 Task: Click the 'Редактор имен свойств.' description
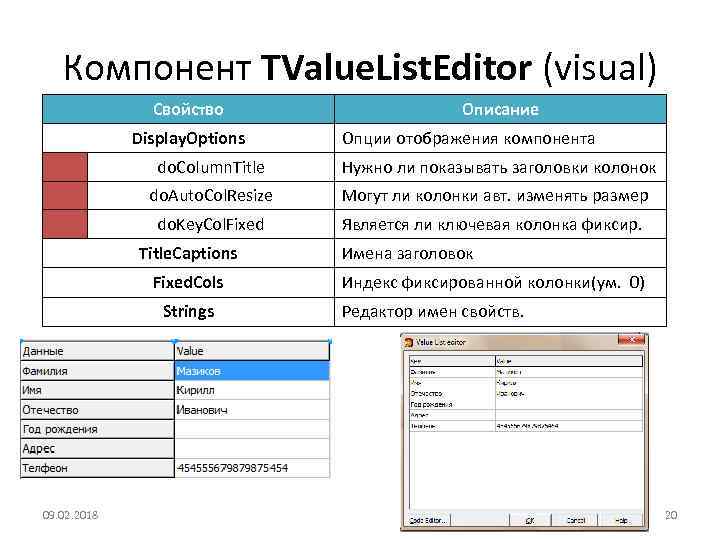(433, 312)
